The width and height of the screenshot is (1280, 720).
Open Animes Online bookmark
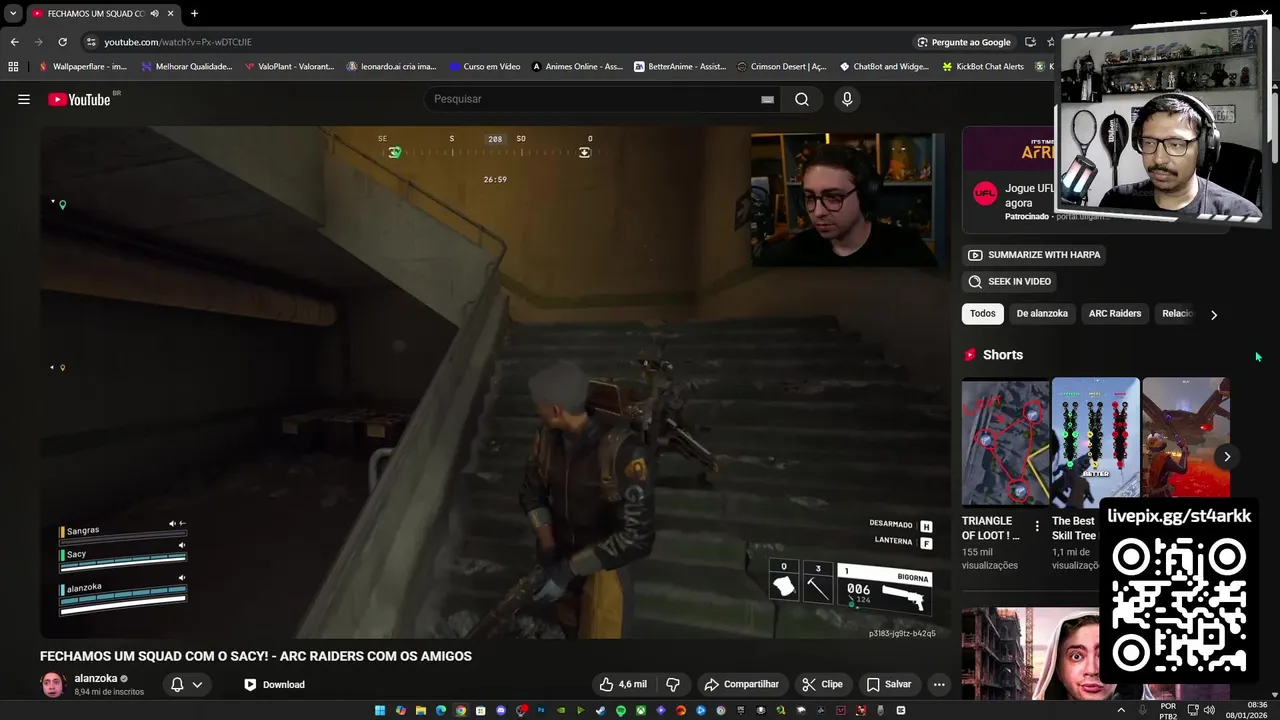577,67
